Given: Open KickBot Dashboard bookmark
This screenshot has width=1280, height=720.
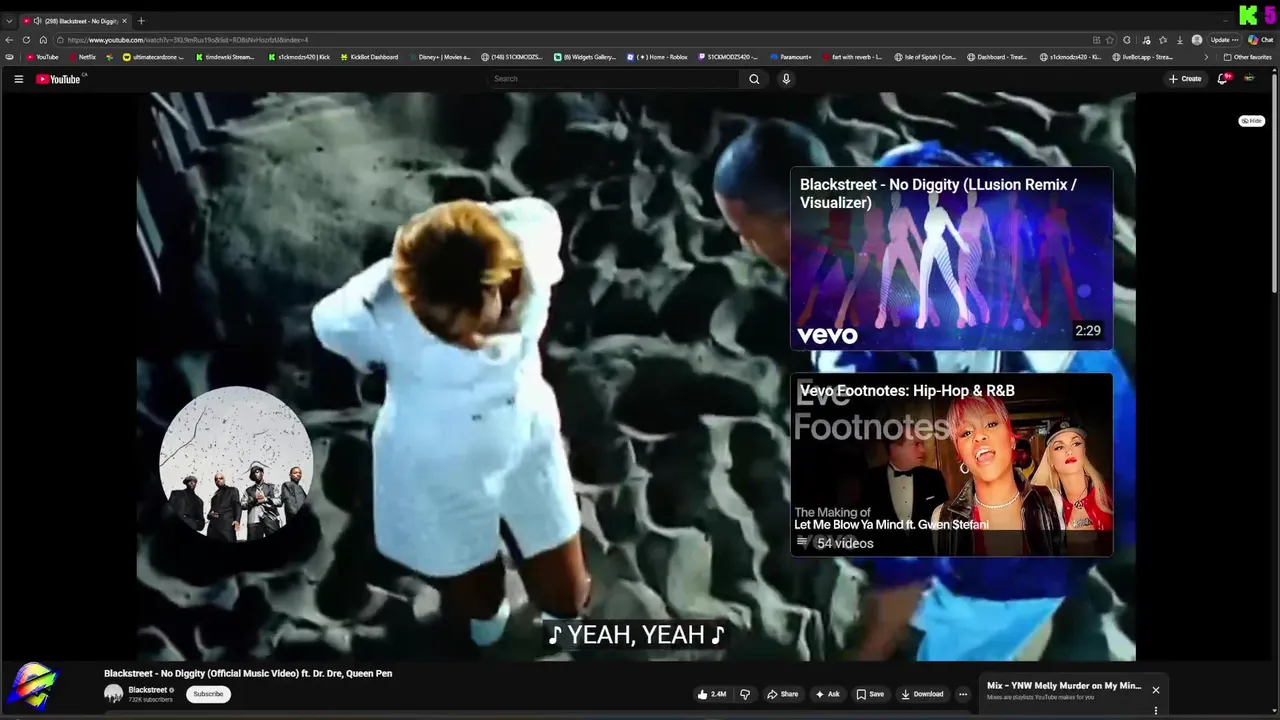Looking at the screenshot, I should 369,57.
